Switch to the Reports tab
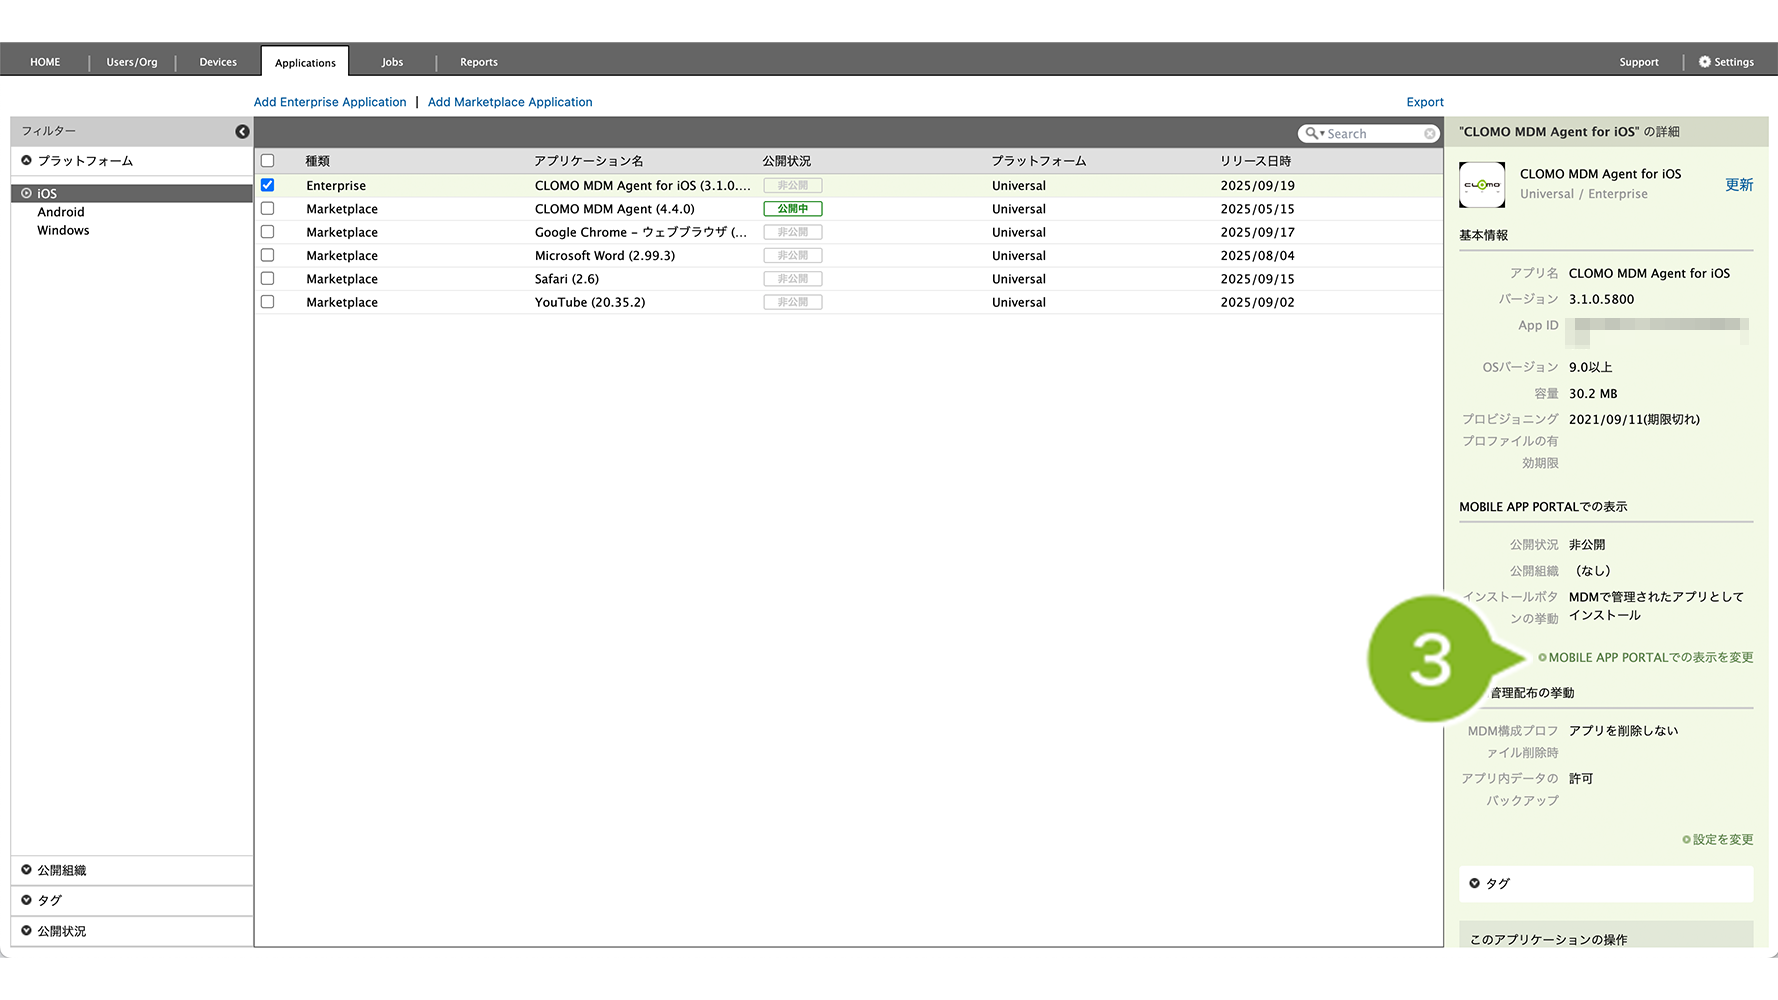This screenshot has width=1778, height=1000. [478, 62]
